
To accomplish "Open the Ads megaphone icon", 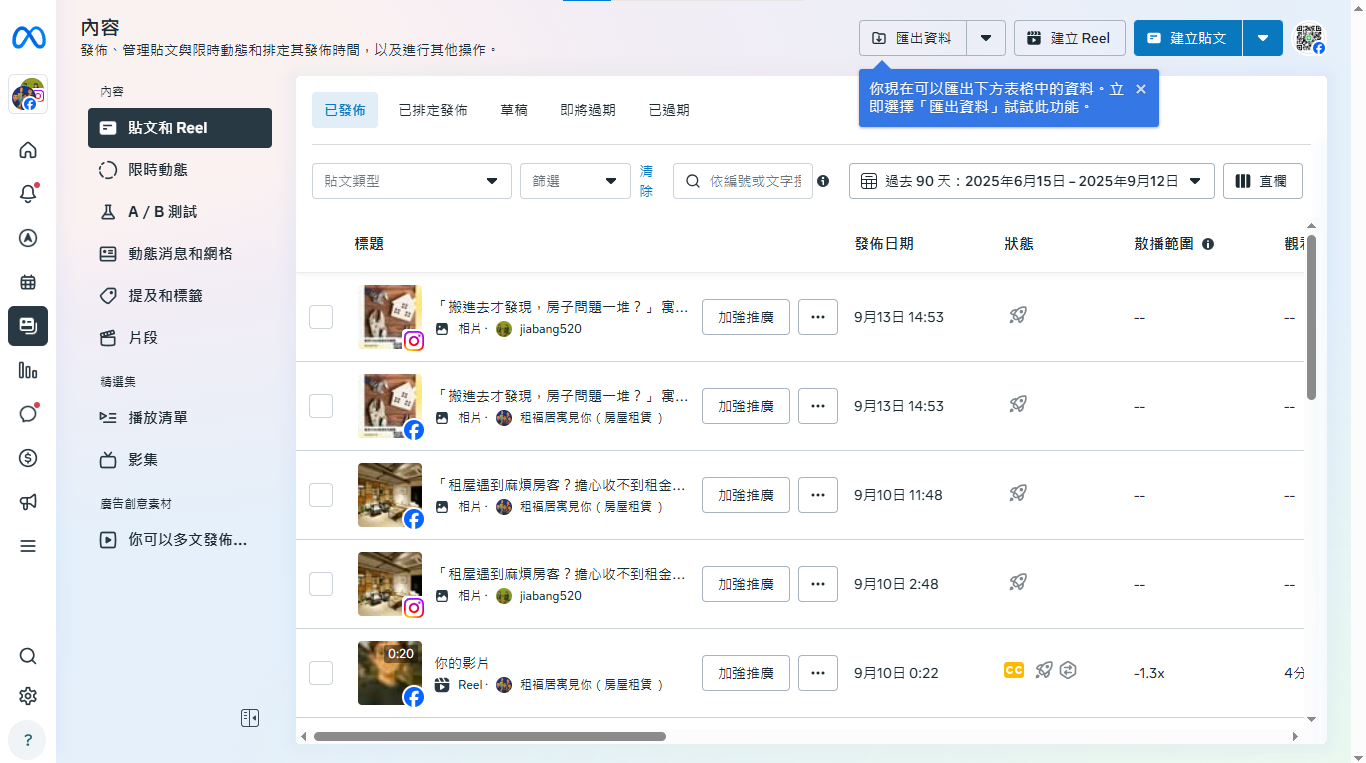I will click(28, 502).
